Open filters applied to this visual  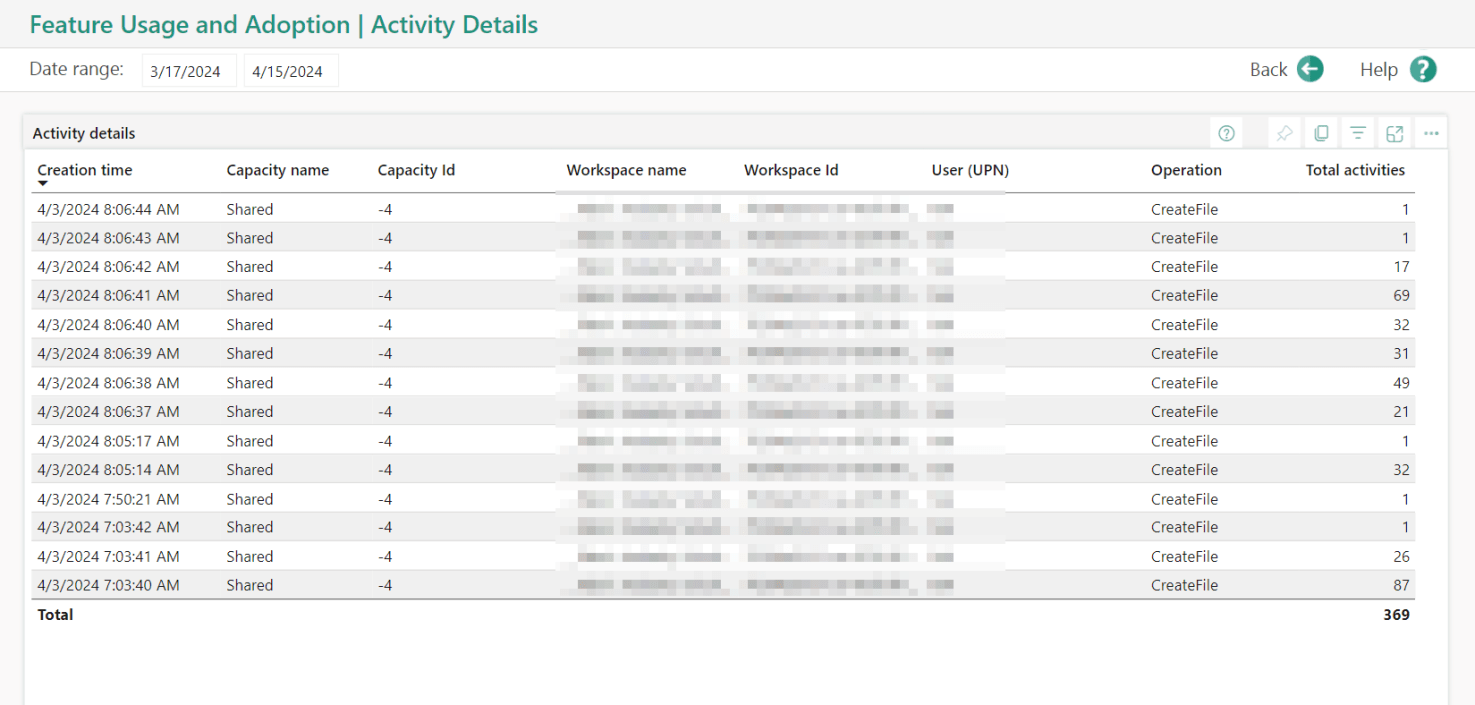click(x=1357, y=132)
